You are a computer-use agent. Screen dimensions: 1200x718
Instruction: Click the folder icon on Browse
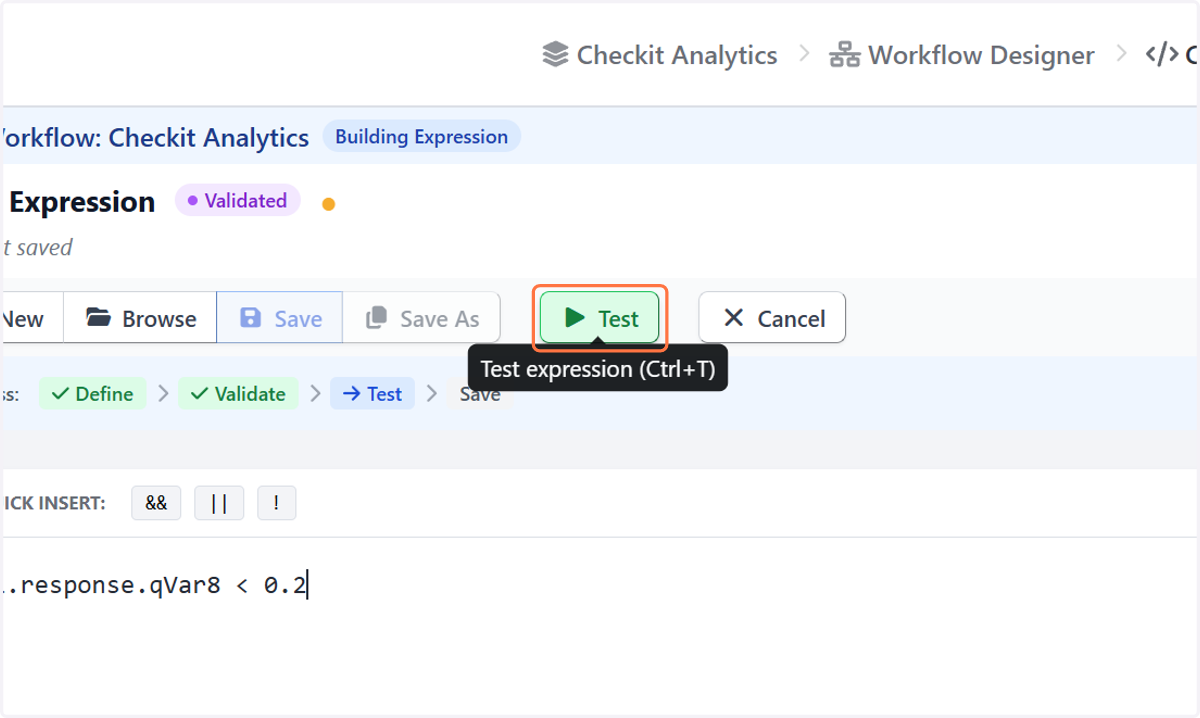[x=98, y=318]
